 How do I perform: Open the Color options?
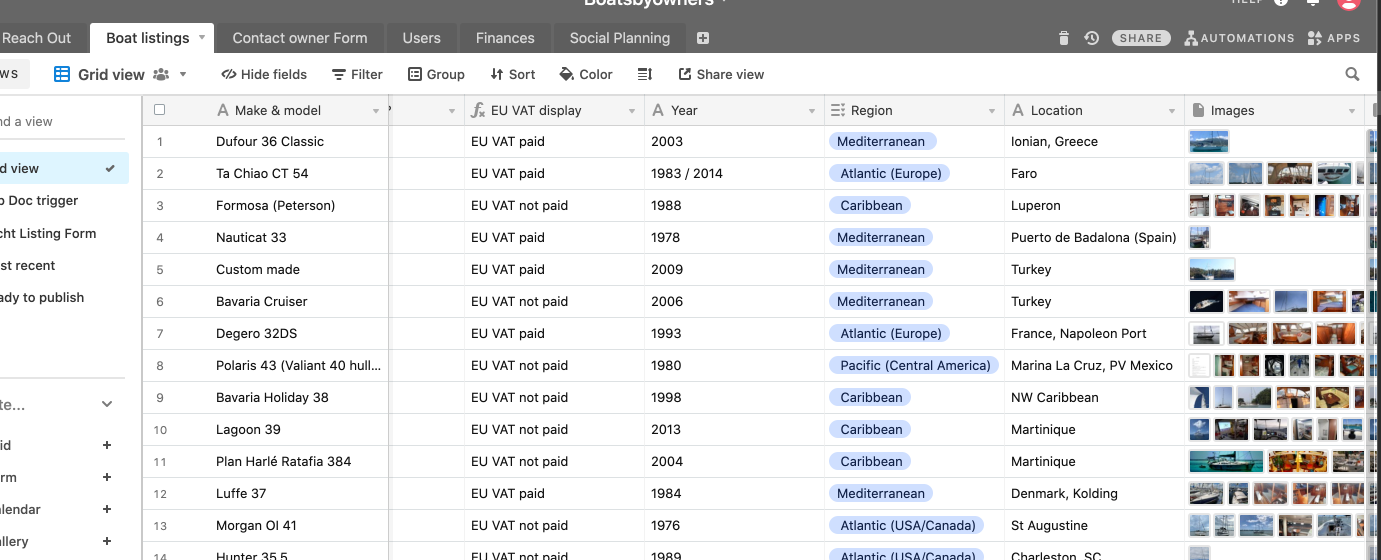click(x=585, y=74)
